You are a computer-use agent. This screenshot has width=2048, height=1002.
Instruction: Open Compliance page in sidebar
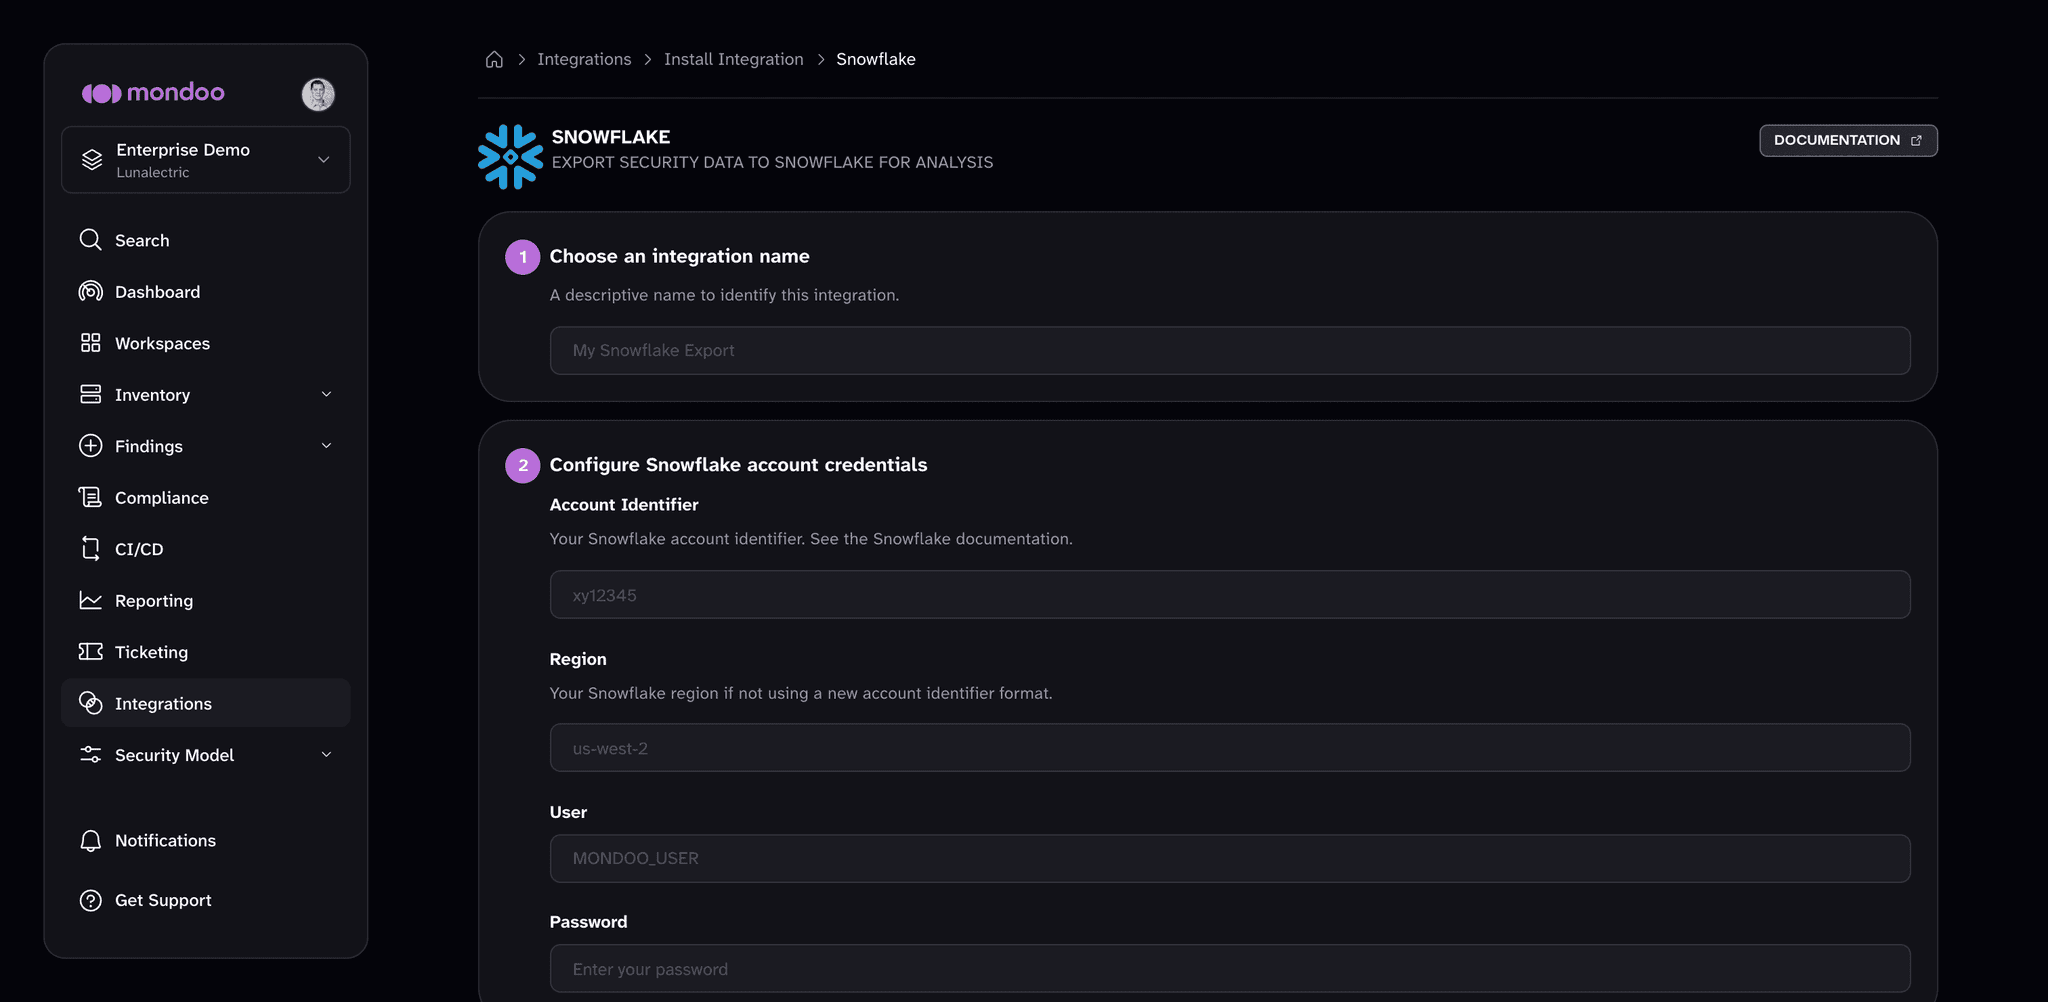[206, 498]
